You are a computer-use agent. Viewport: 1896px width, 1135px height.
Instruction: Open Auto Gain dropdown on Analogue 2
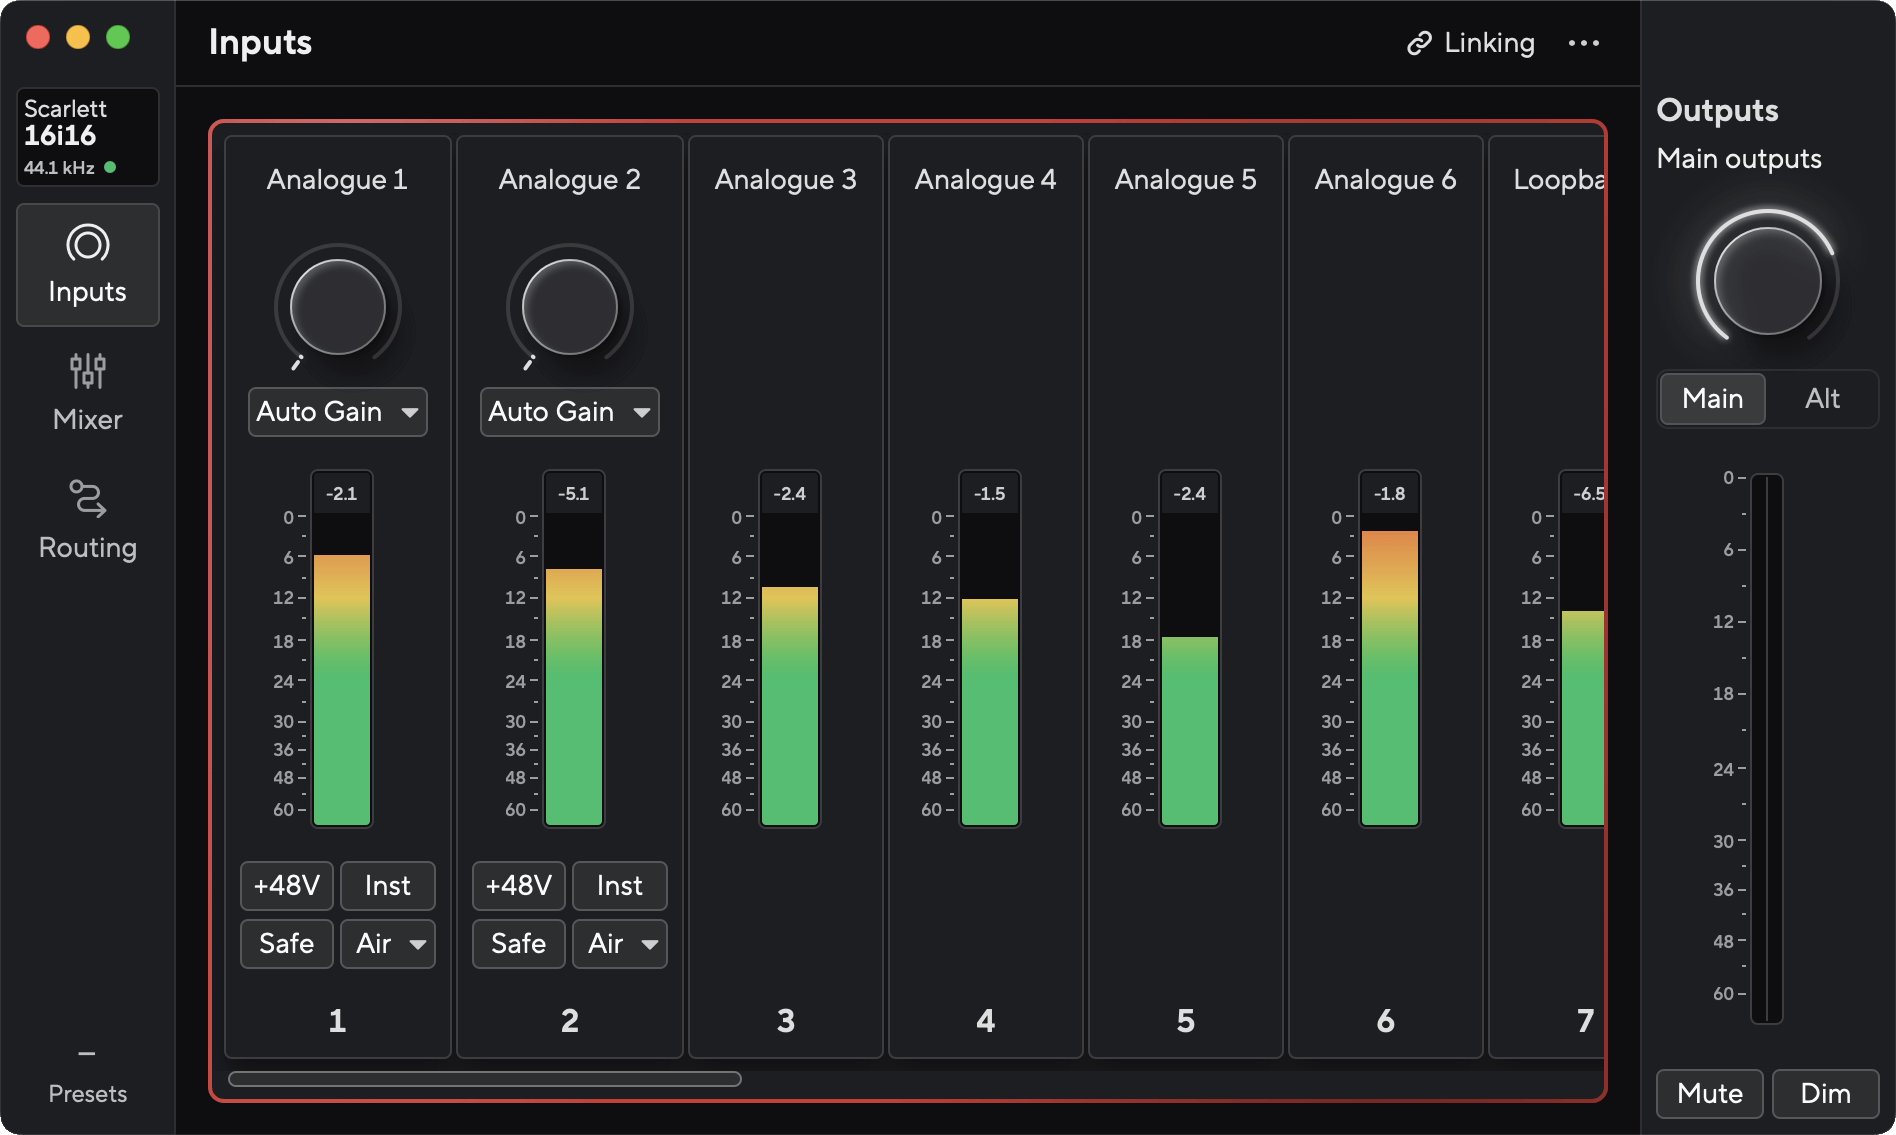pyautogui.click(x=570, y=412)
